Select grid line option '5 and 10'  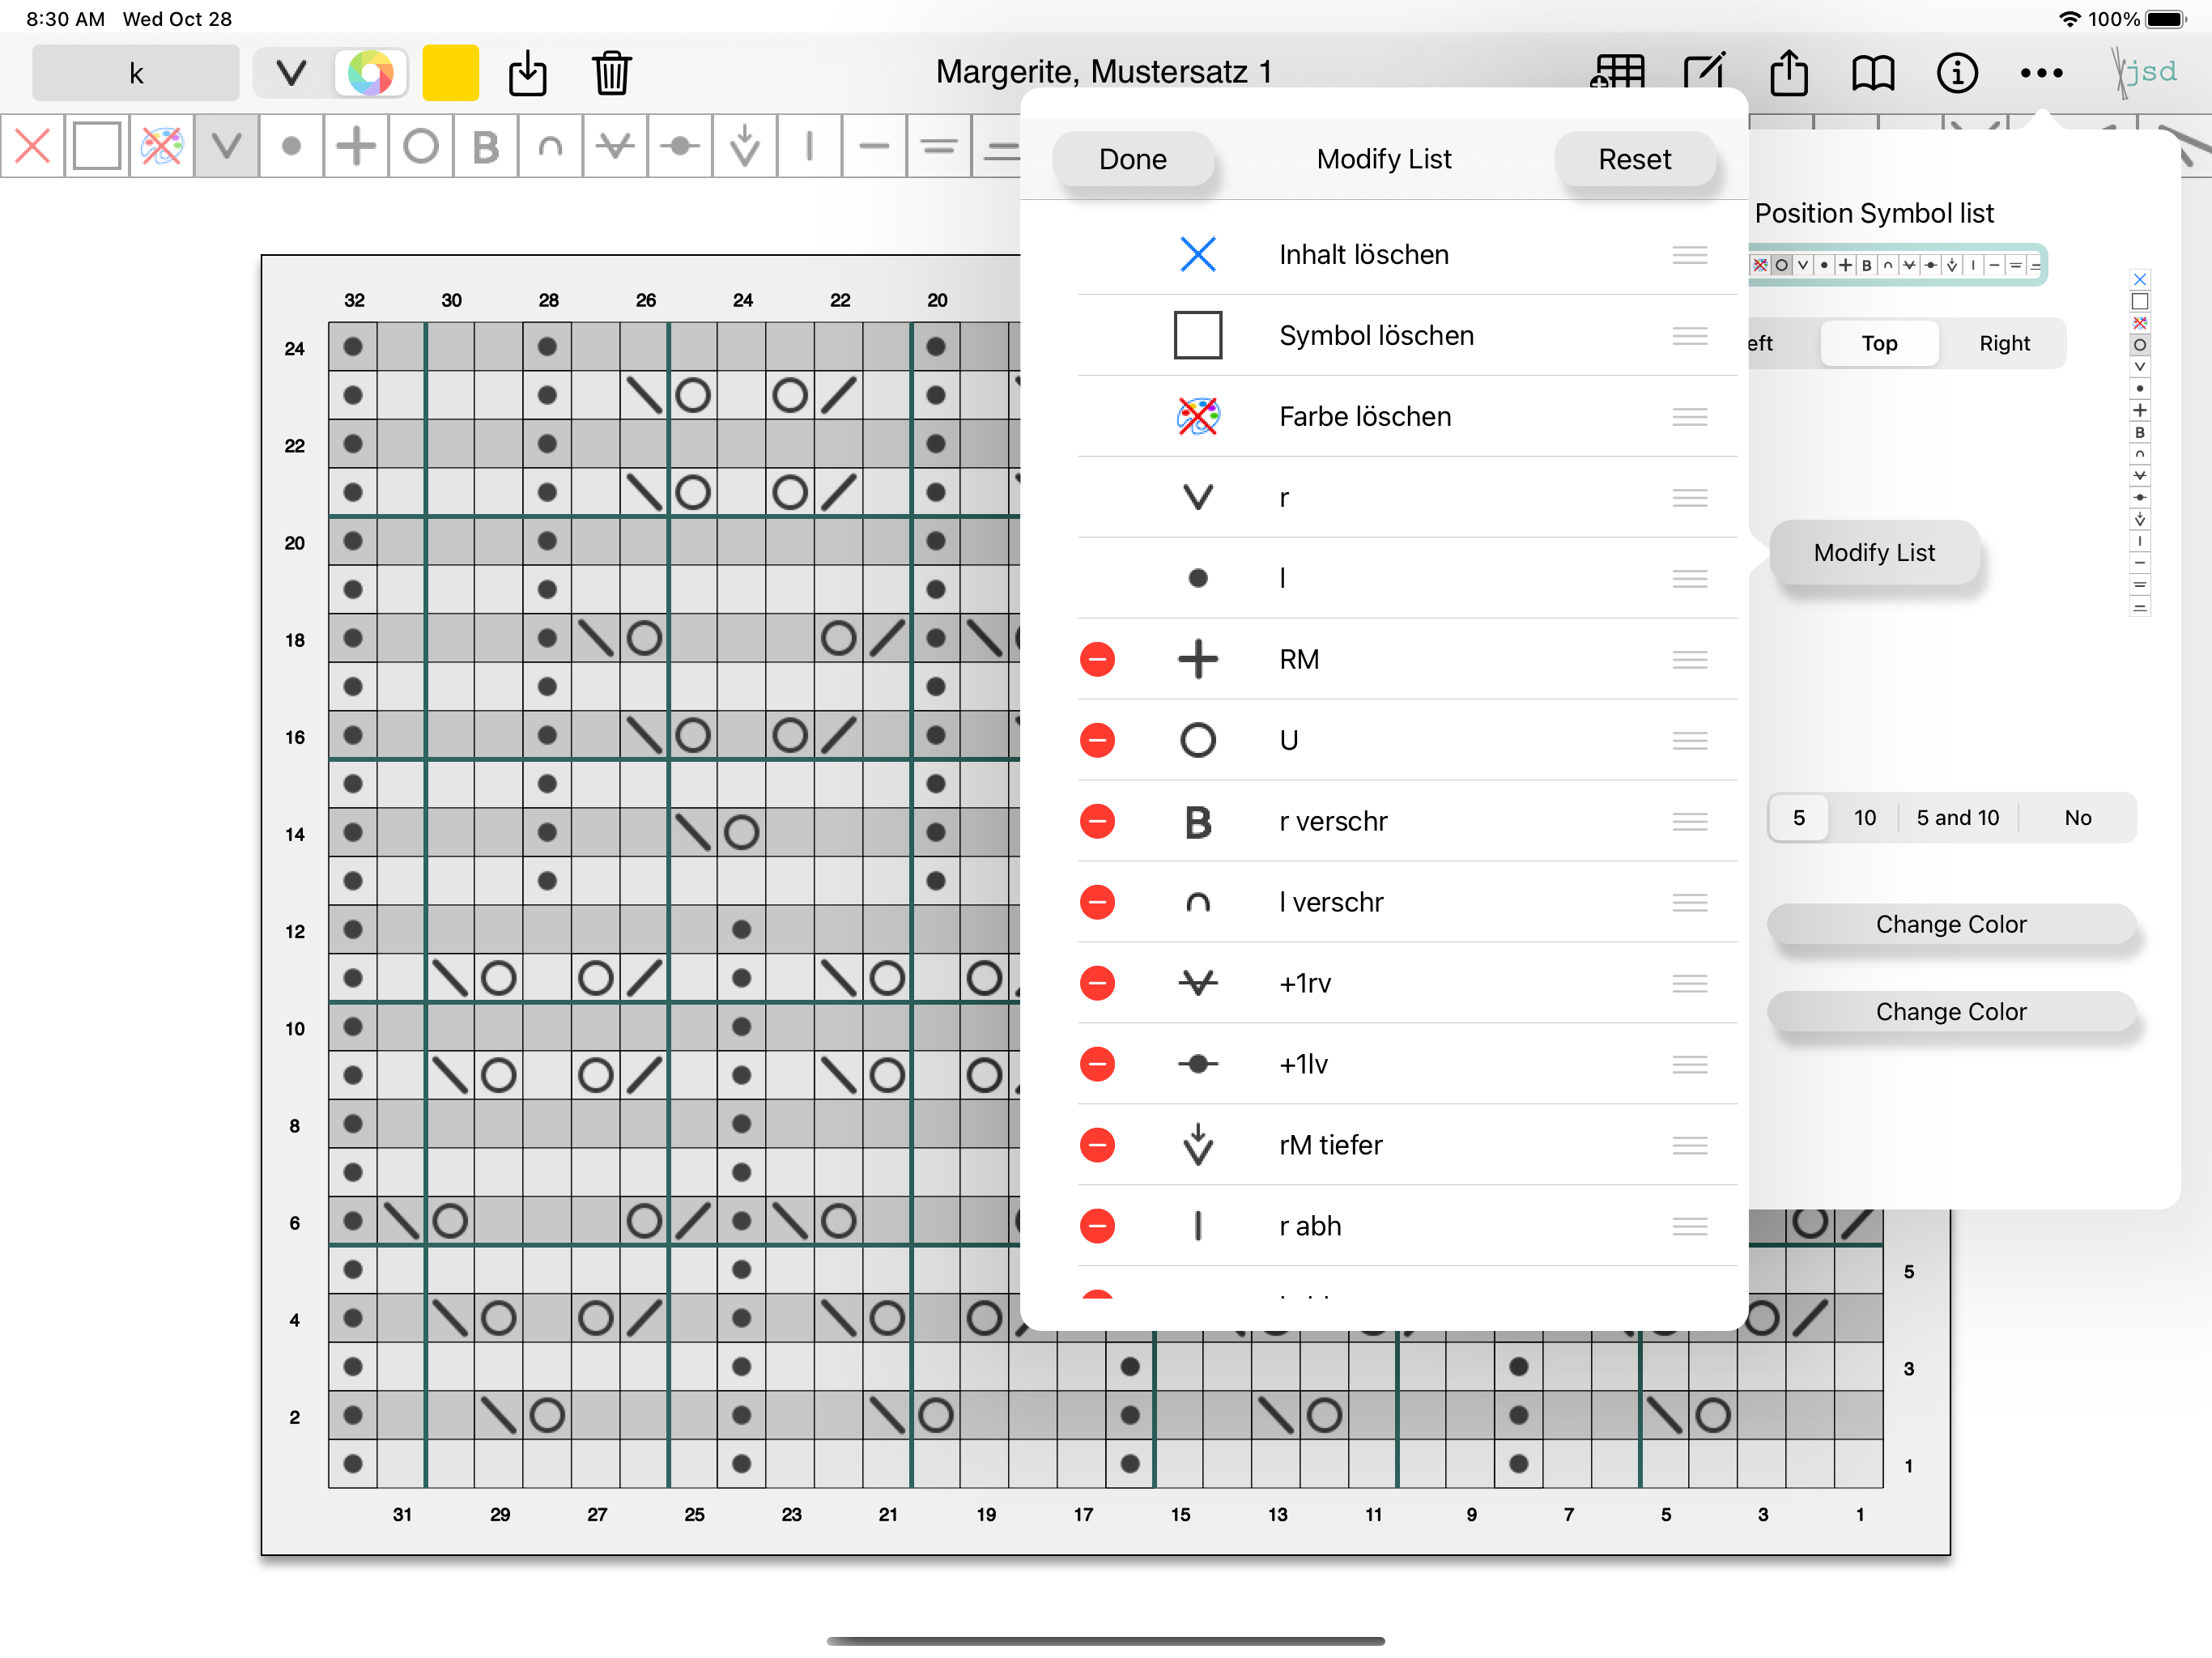click(1957, 818)
